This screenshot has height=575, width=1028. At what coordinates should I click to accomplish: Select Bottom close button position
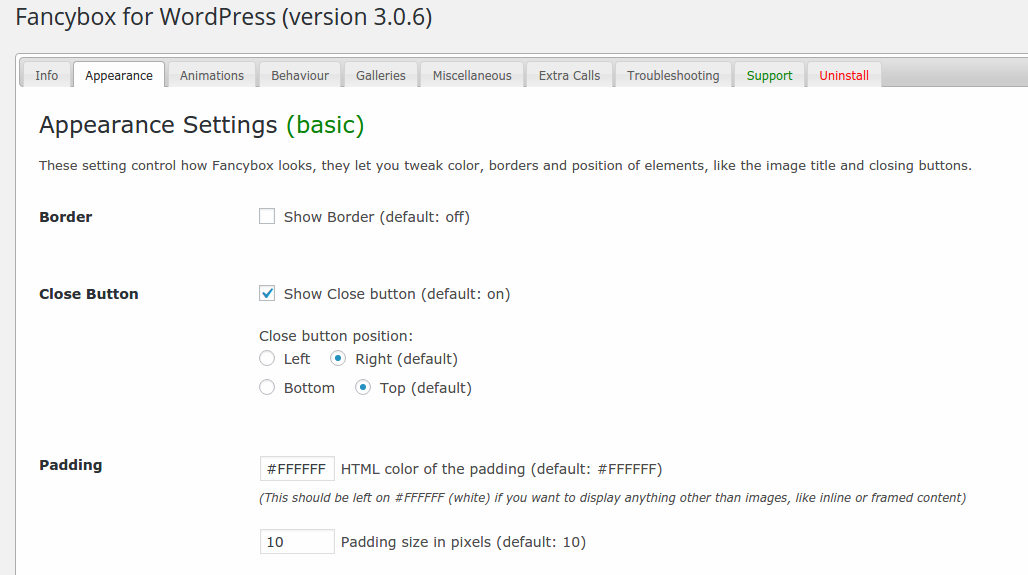pos(267,387)
